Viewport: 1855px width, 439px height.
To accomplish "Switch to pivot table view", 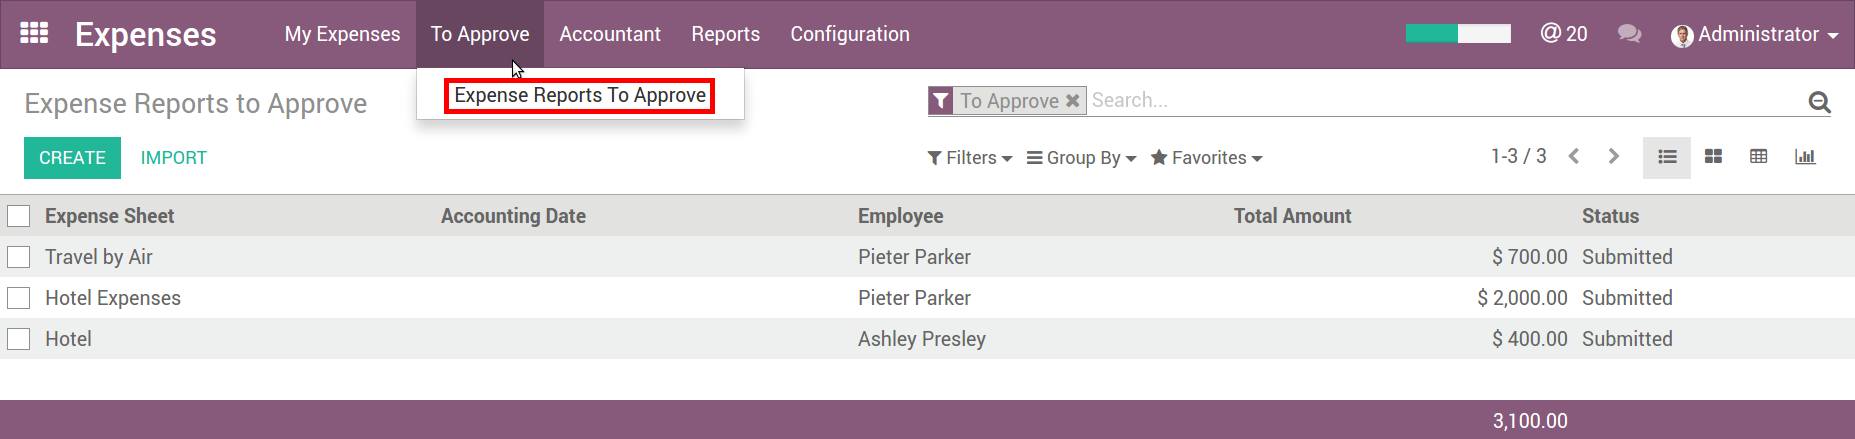I will pyautogui.click(x=1759, y=157).
